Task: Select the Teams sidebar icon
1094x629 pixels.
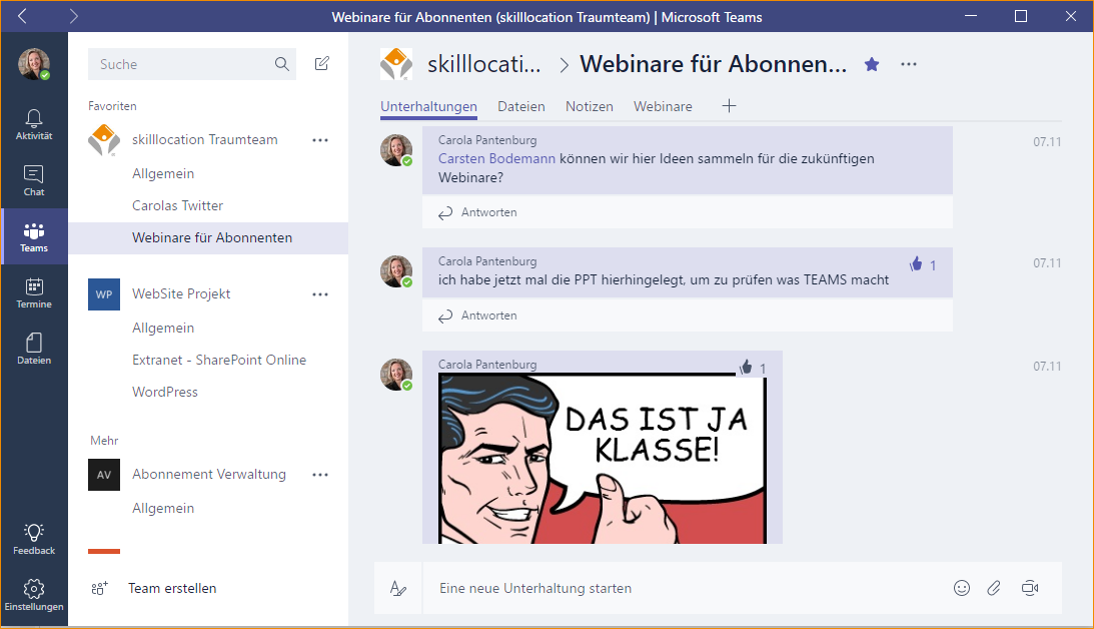Action: pyautogui.click(x=33, y=237)
